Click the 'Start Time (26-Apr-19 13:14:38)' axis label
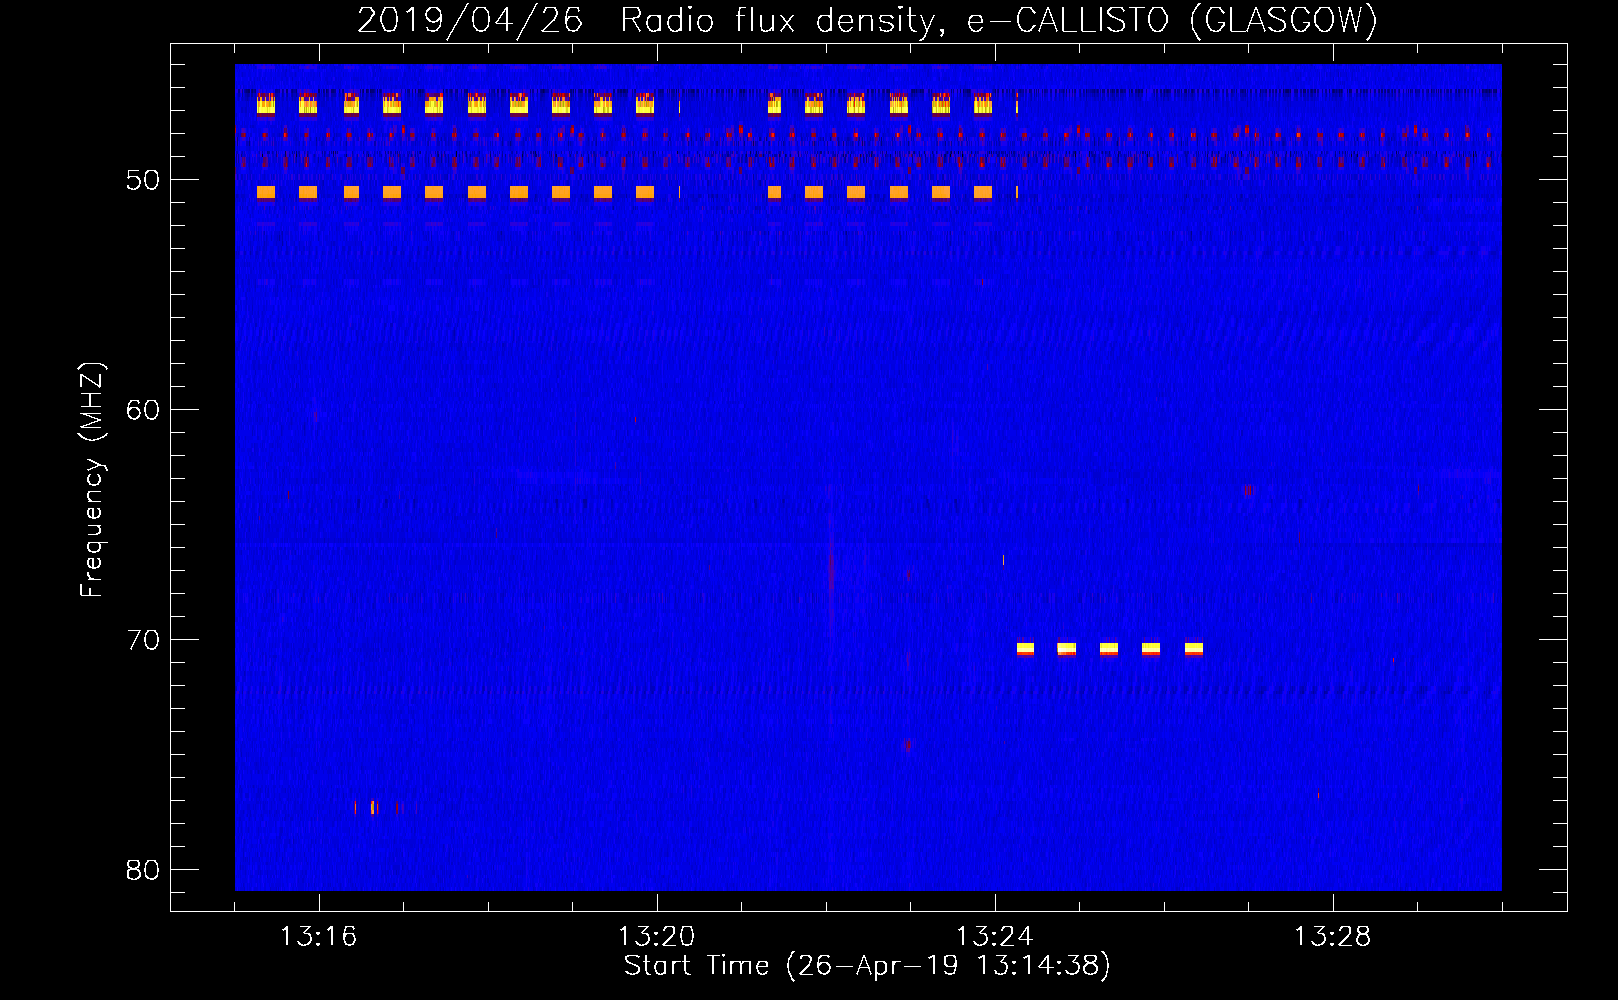Viewport: 1618px width, 1000px height. point(867,966)
